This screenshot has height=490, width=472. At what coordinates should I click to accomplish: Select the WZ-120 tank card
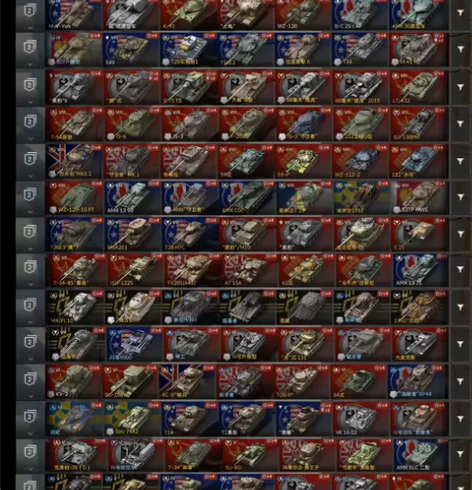pyautogui.click(x=303, y=15)
